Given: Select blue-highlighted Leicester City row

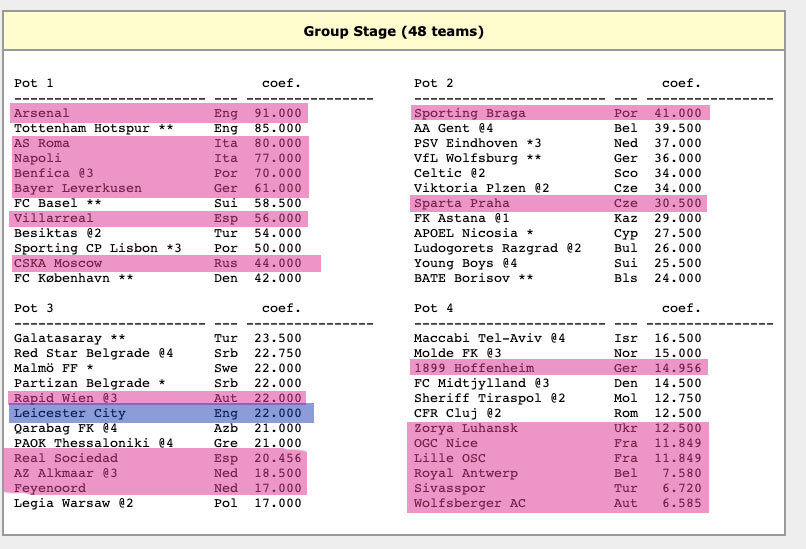Looking at the screenshot, I should [x=161, y=413].
